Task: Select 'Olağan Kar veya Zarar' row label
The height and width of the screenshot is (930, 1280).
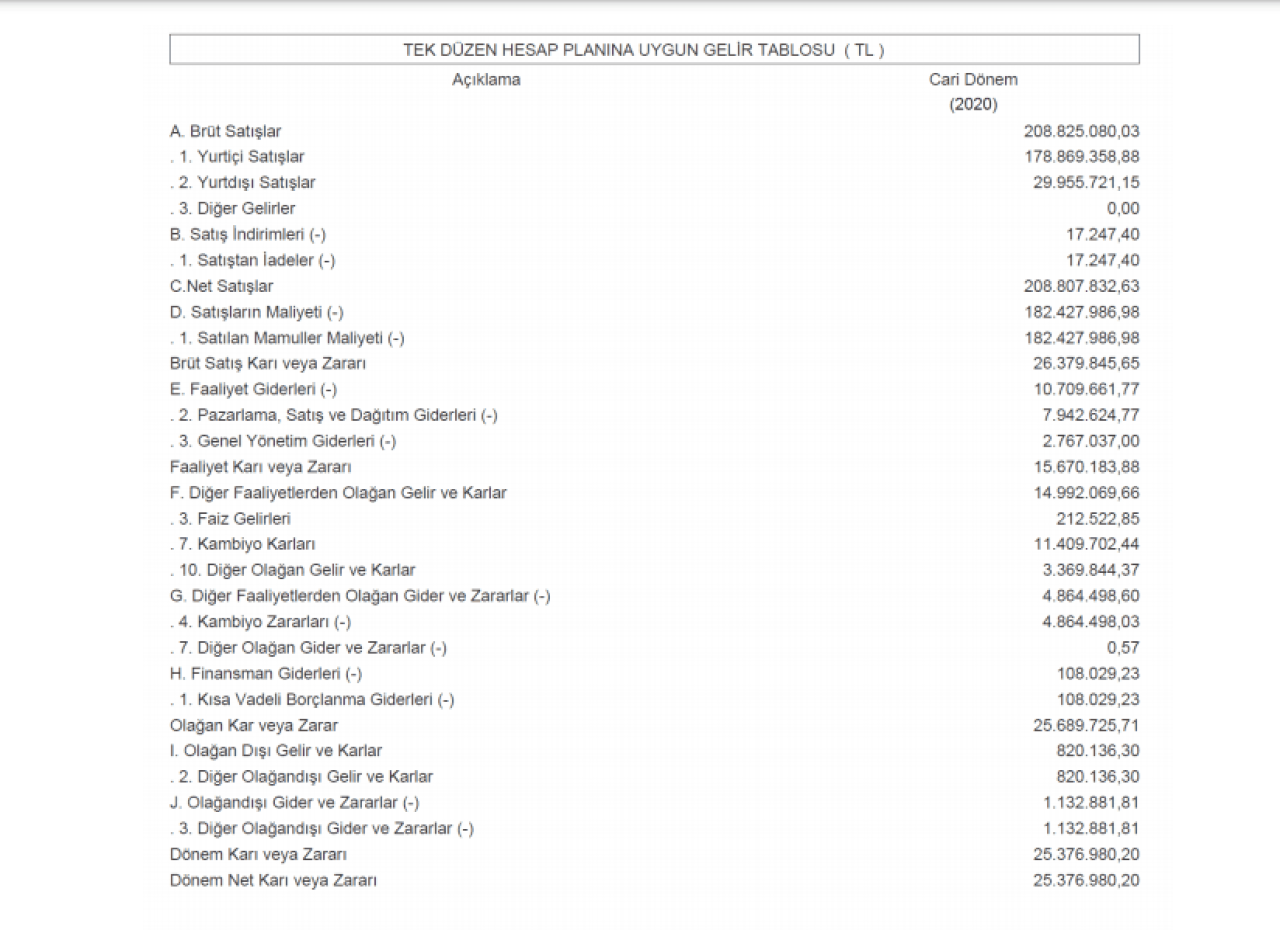Action: (254, 726)
